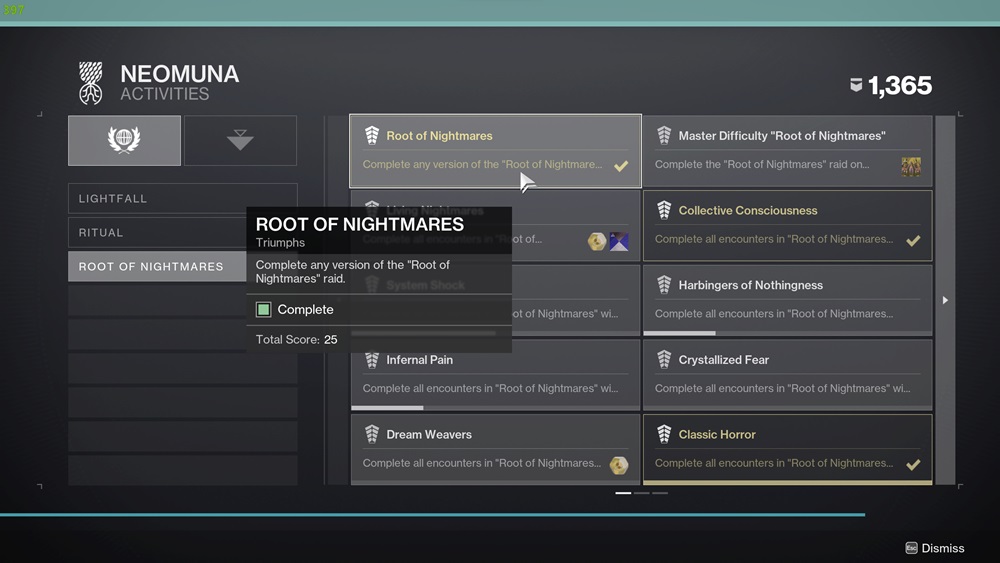
Task: Click the green Complete checkbox in tooltip
Action: pyautogui.click(x=263, y=310)
